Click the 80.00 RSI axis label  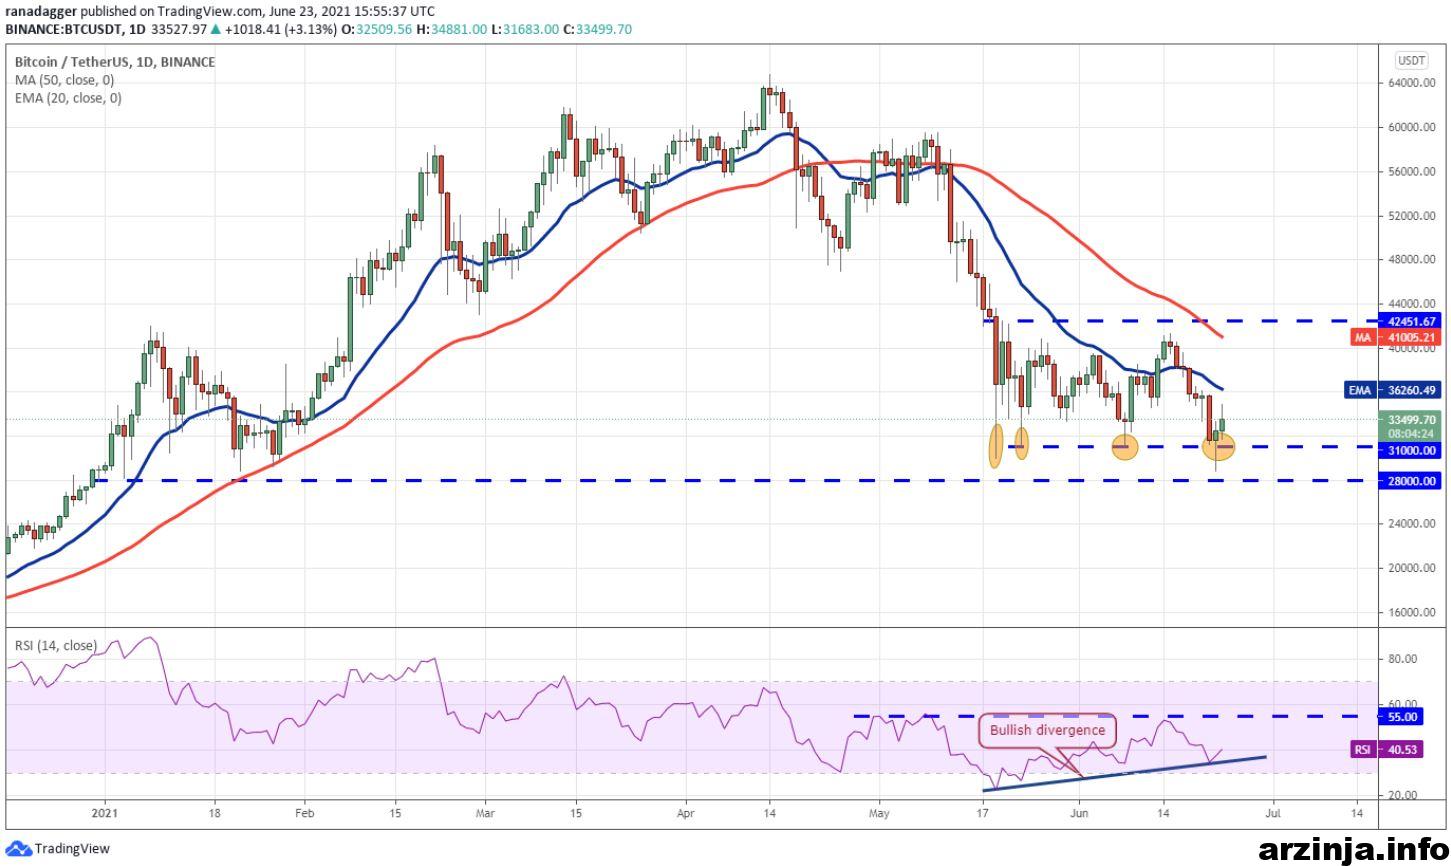click(1403, 659)
